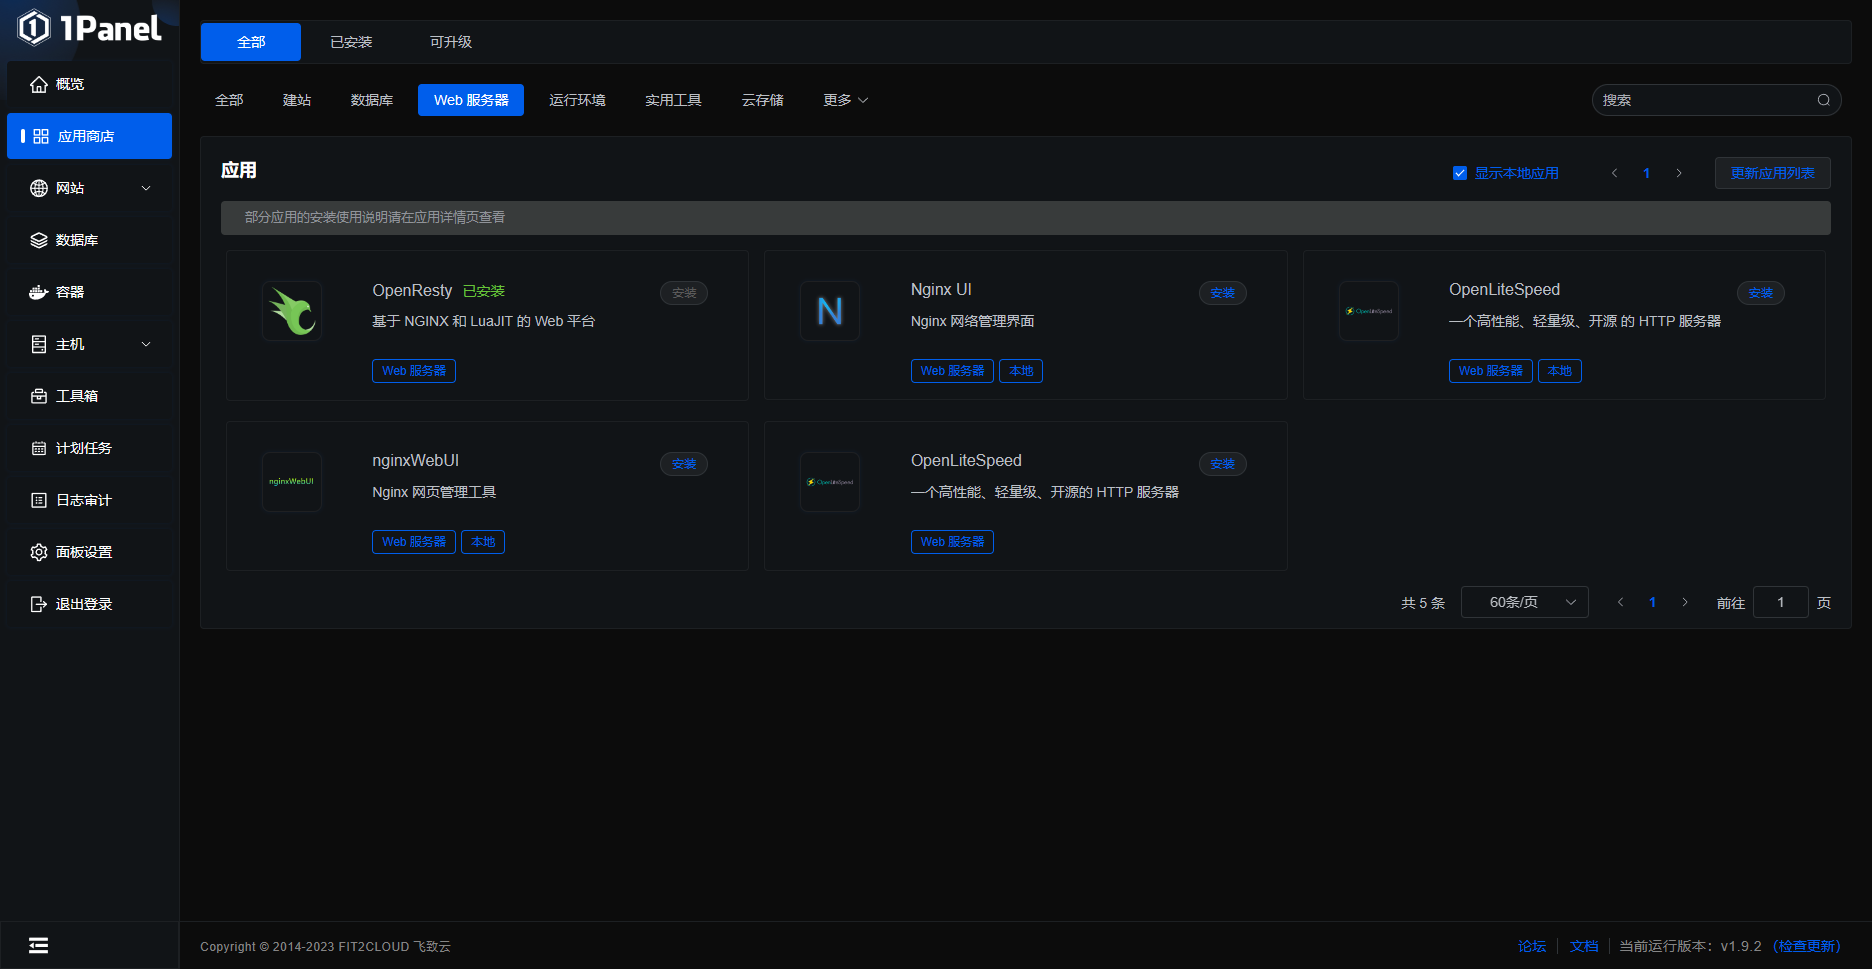
Task: Click the 退出登录 logout icon
Action: pos(39,604)
